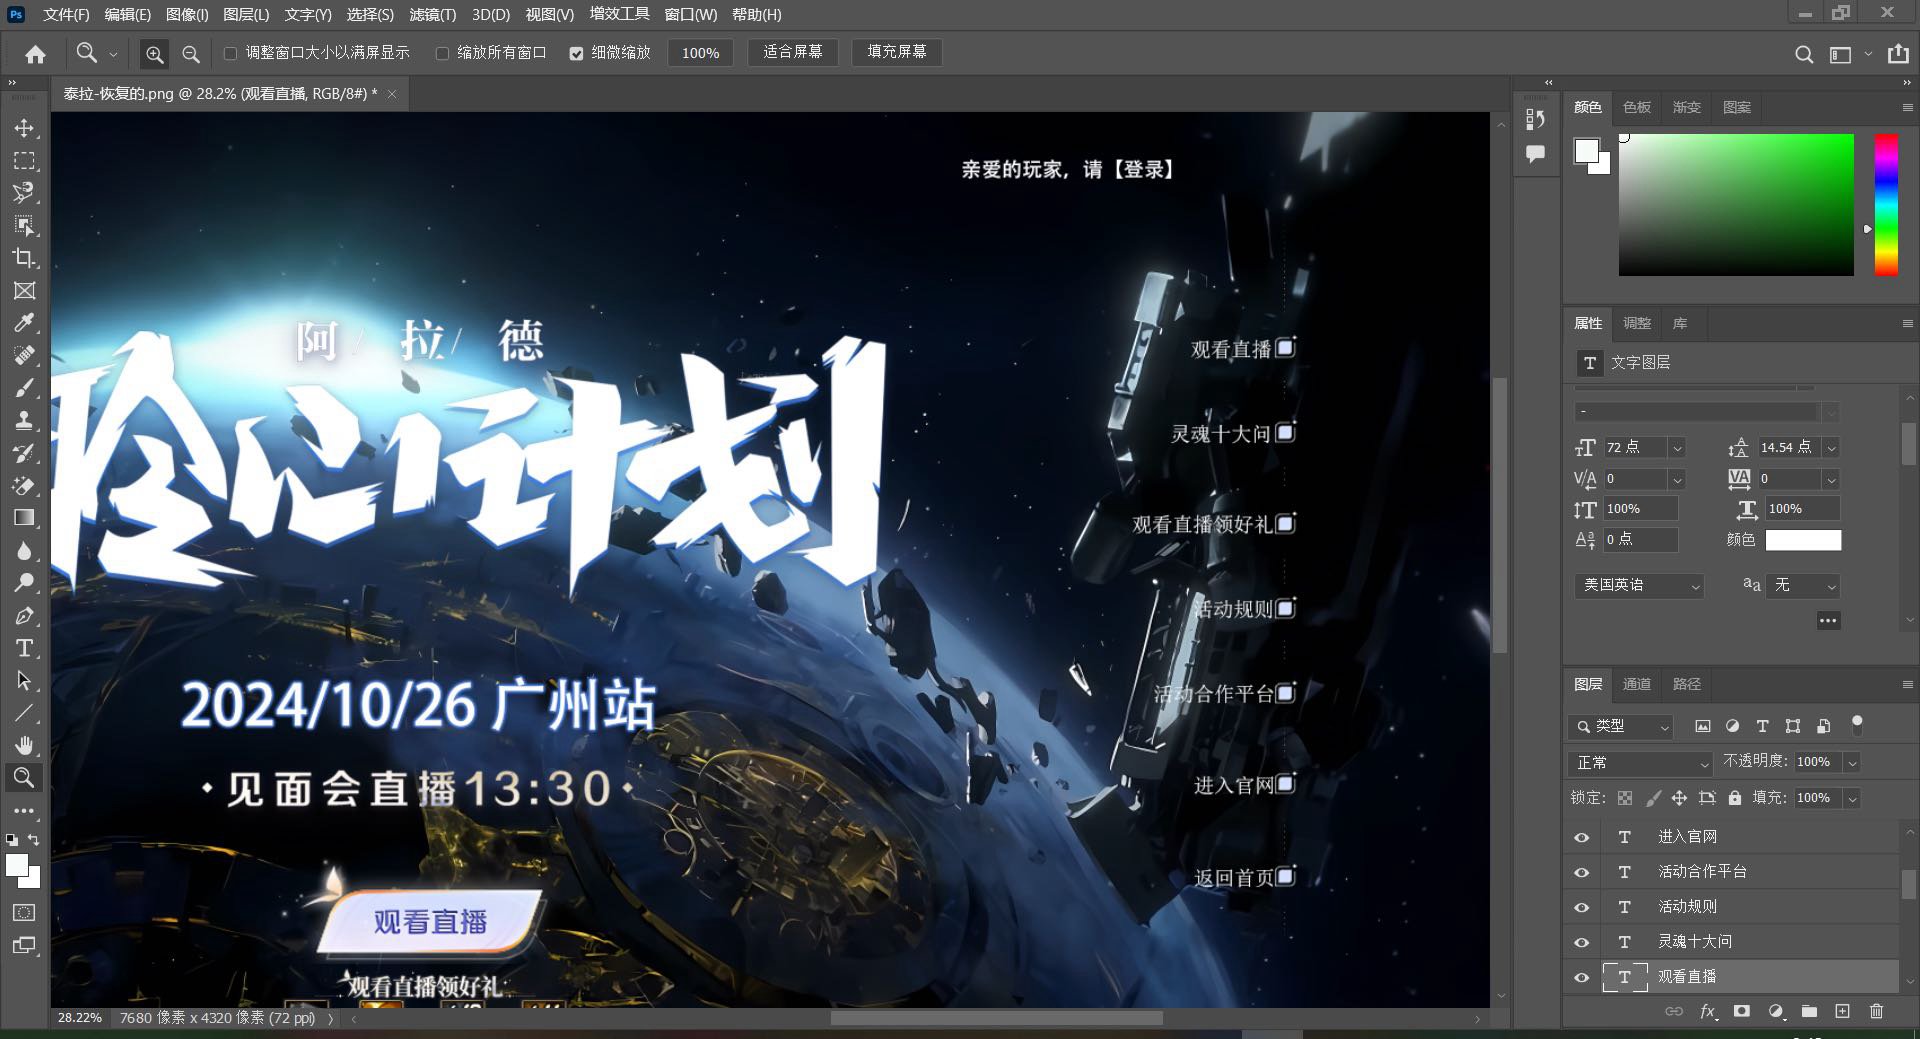Select the Brush tool
This screenshot has width=1920, height=1039.
pos(24,388)
